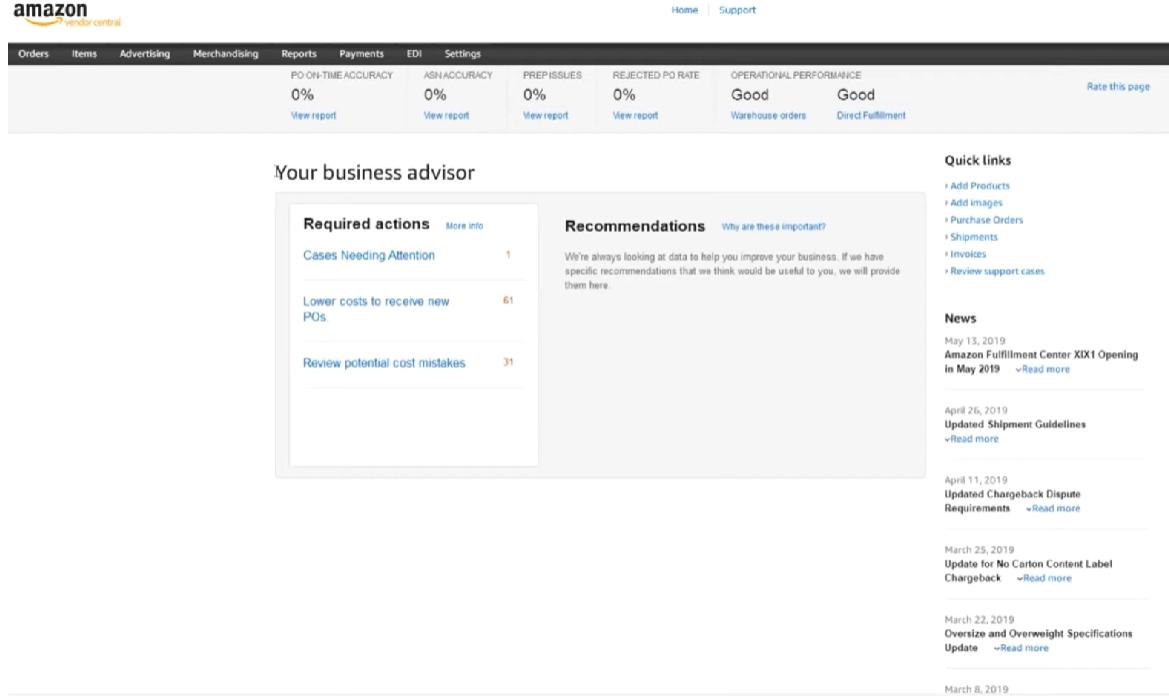Expand Read more for Fulfillment Center XIX1 news
The image size is (1169, 696).
pyautogui.click(x=1045, y=369)
